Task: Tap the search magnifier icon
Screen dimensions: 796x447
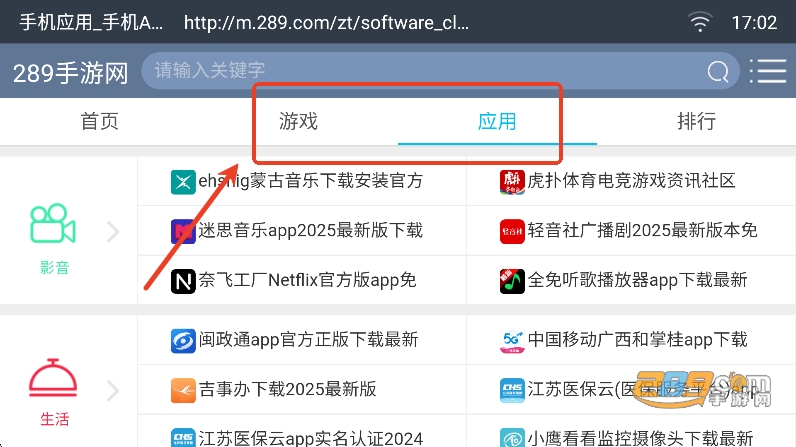Action: click(x=718, y=72)
